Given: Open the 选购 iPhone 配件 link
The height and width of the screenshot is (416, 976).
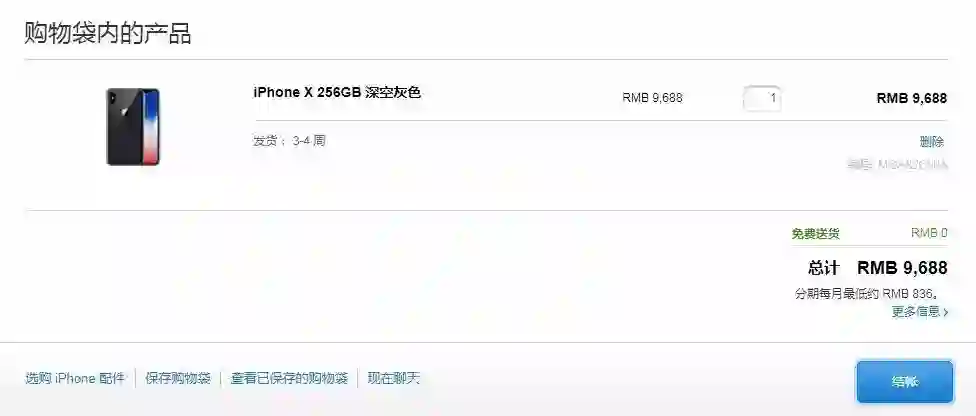Looking at the screenshot, I should 75,378.
